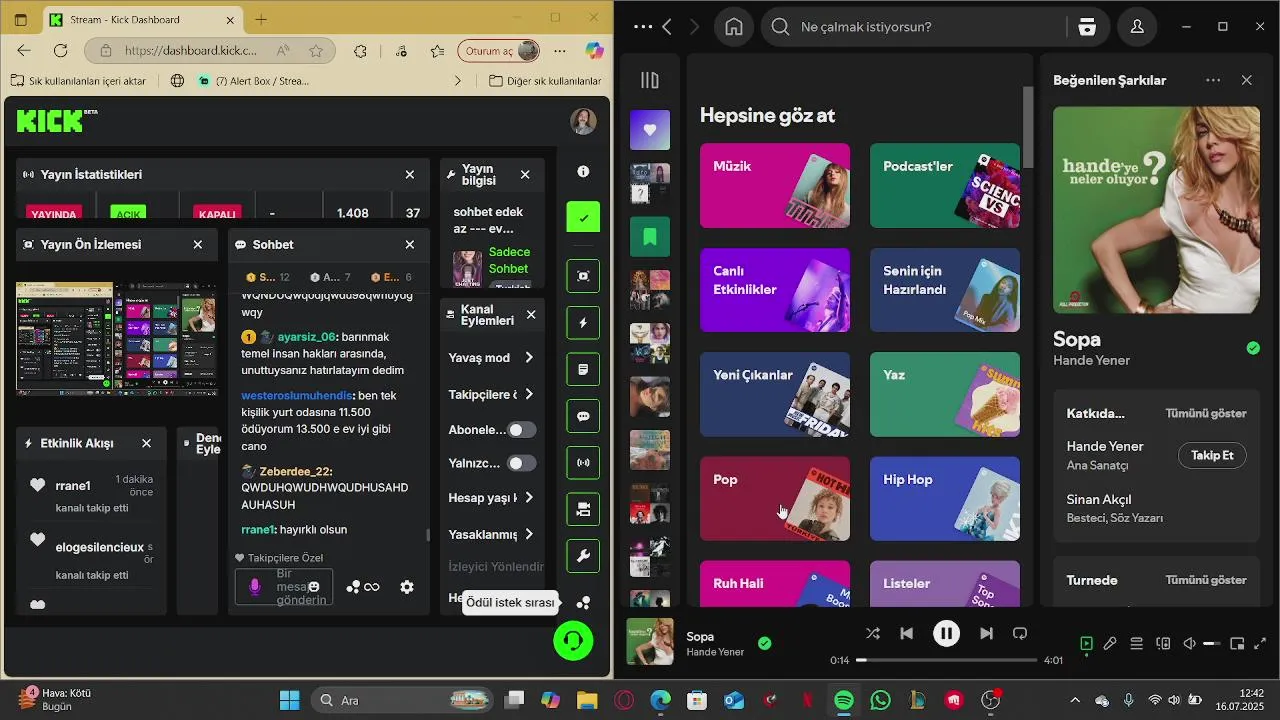
Task: Toggle shuffle in Spotify player
Action: pos(873,633)
